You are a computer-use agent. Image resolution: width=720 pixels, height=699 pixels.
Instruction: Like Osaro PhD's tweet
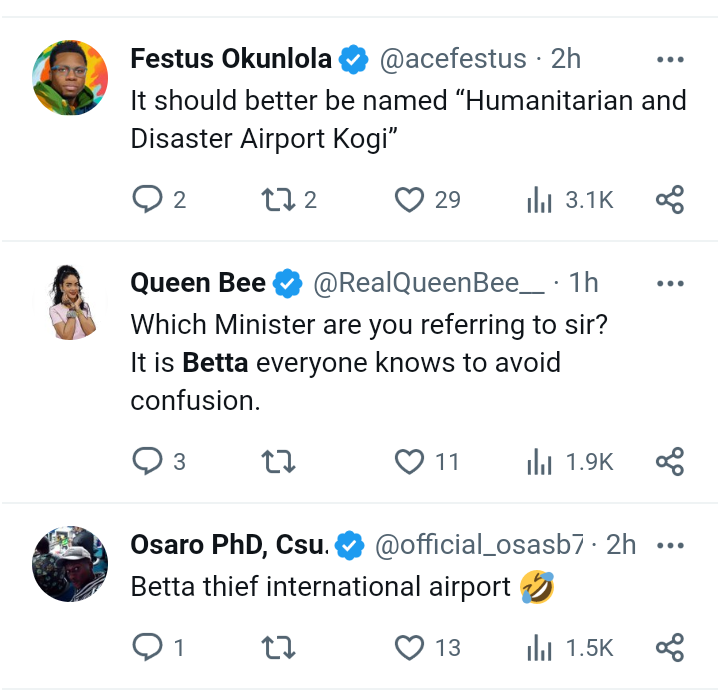point(409,648)
